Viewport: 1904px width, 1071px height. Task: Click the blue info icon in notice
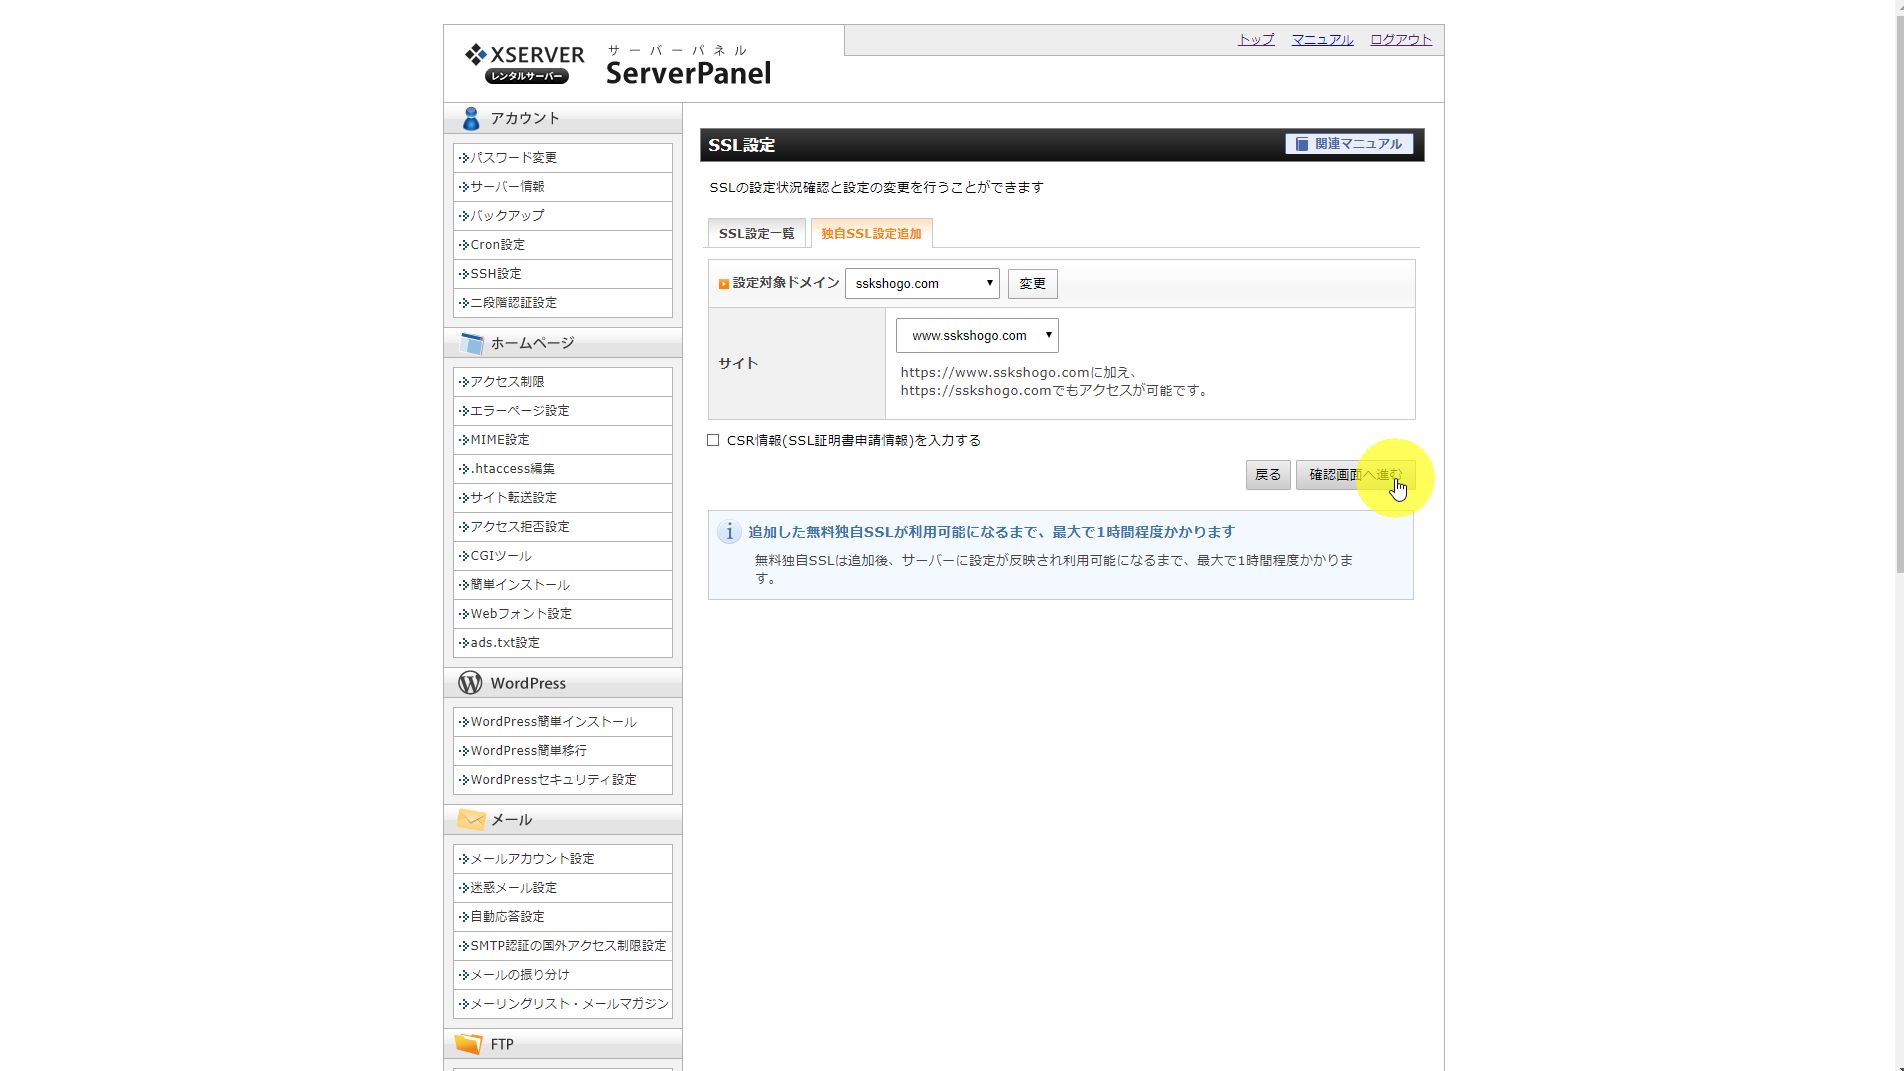tap(729, 532)
